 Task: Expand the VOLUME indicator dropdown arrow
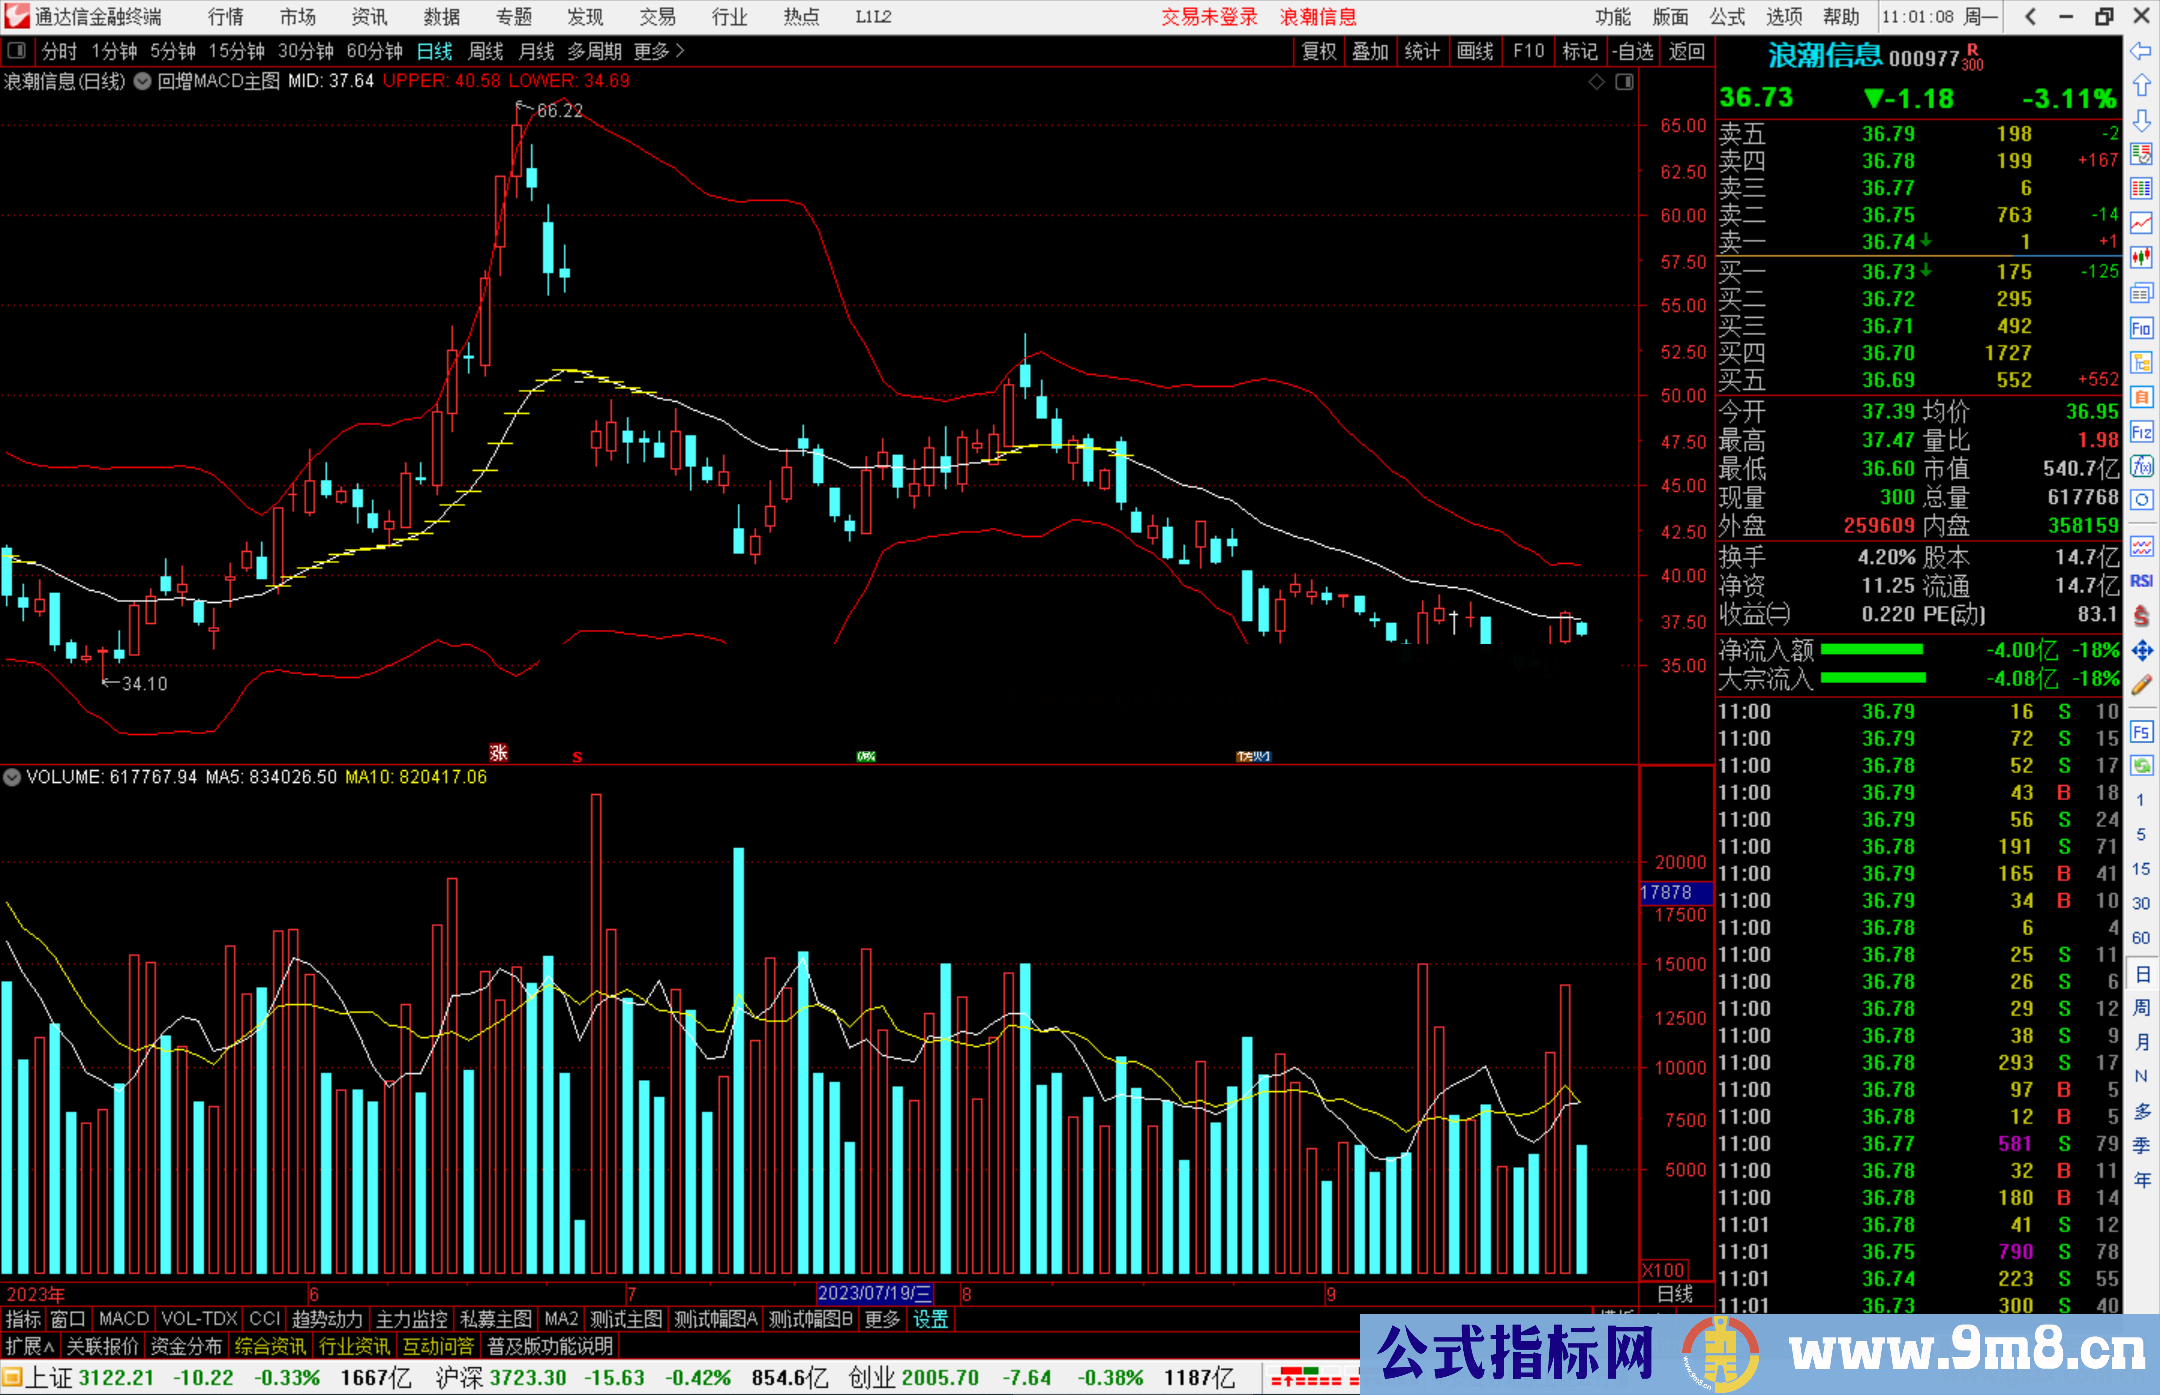click(x=12, y=777)
